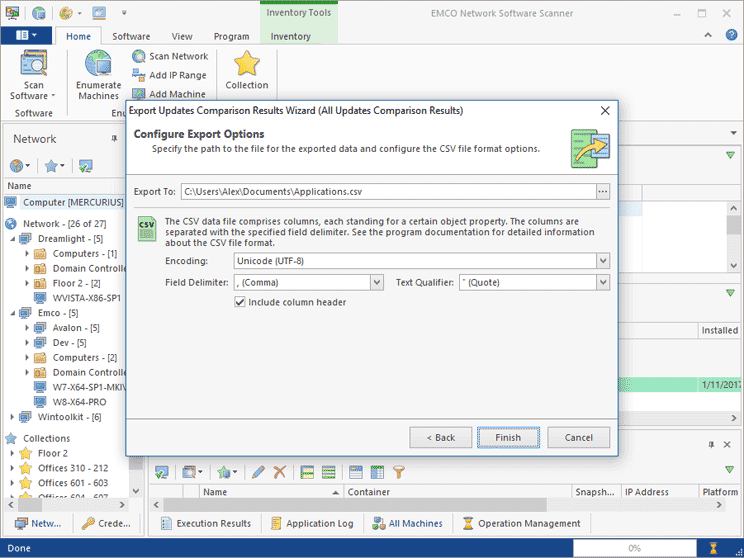
Task: Collapse the Dreamlight tree node
Action: click(12, 239)
